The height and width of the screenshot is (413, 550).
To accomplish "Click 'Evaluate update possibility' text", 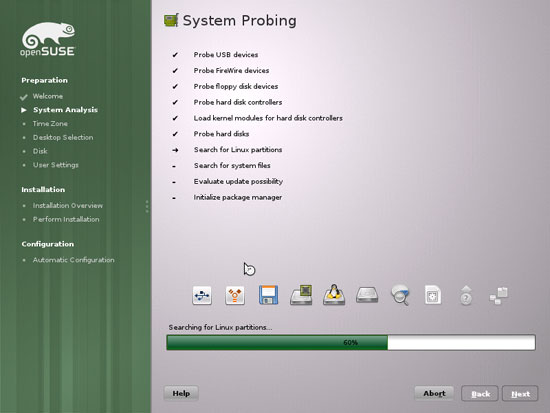I will pos(238,181).
